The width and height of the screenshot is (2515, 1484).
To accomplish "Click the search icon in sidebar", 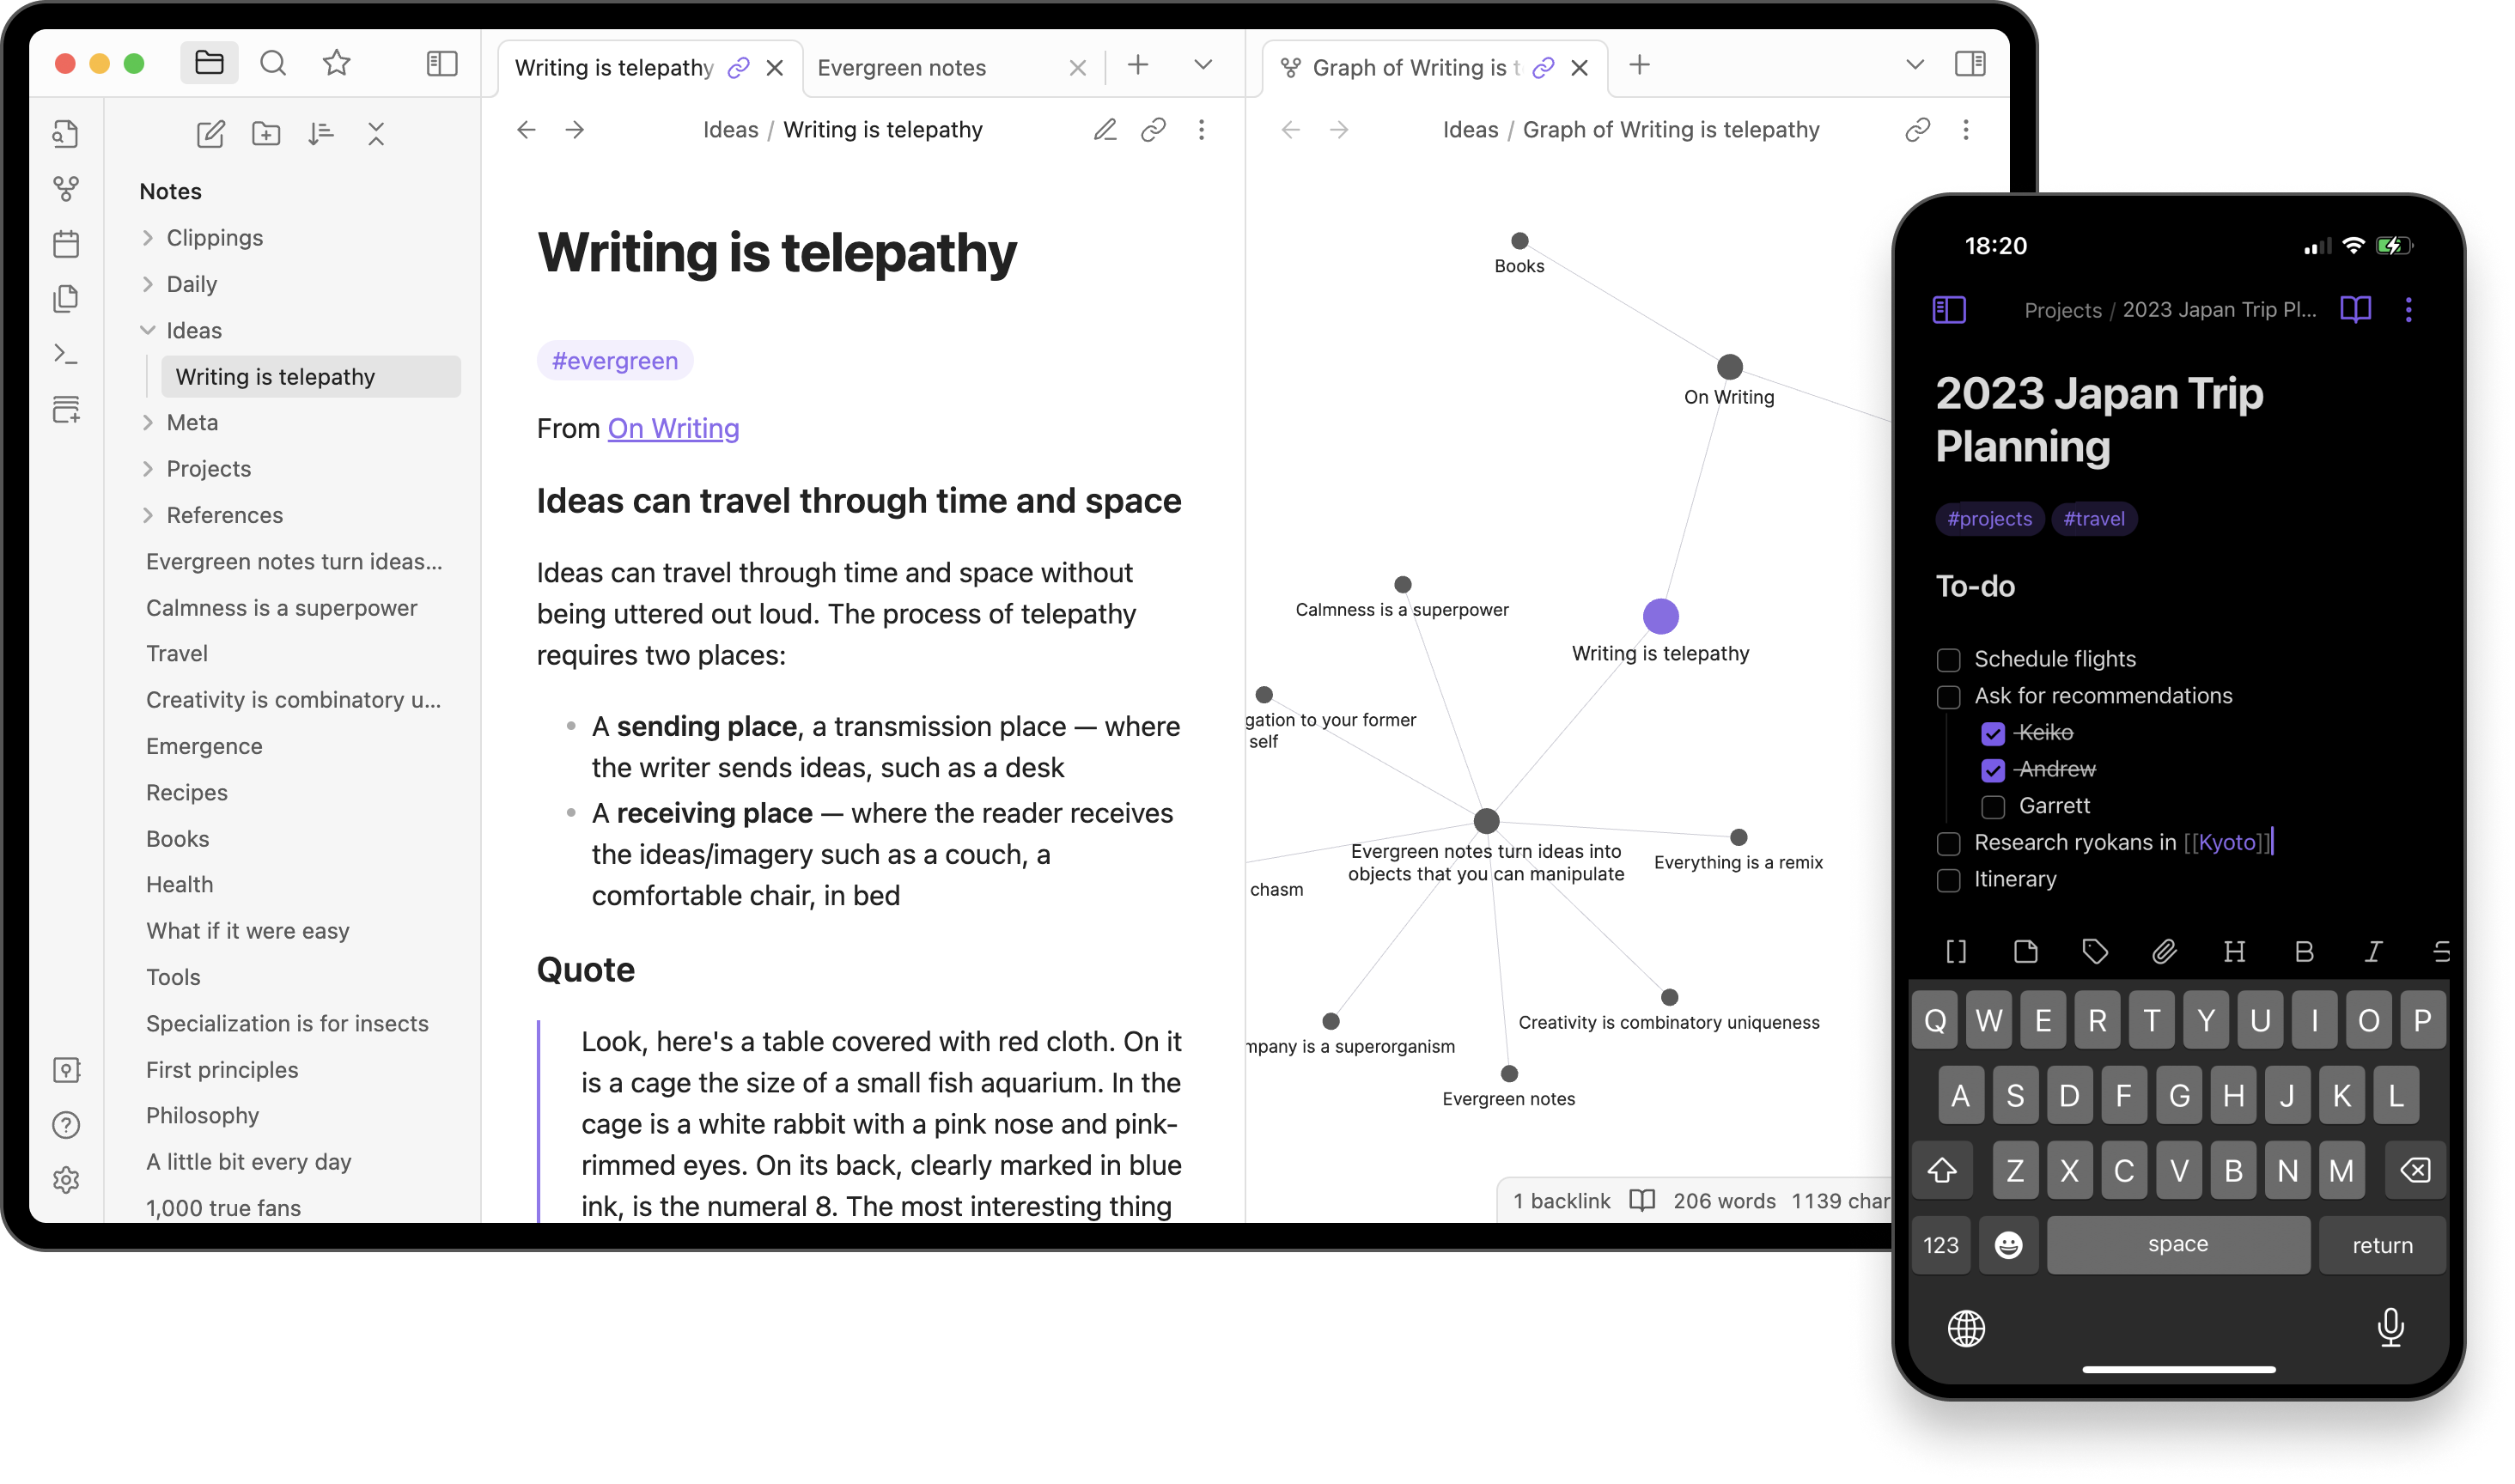I will [x=274, y=64].
